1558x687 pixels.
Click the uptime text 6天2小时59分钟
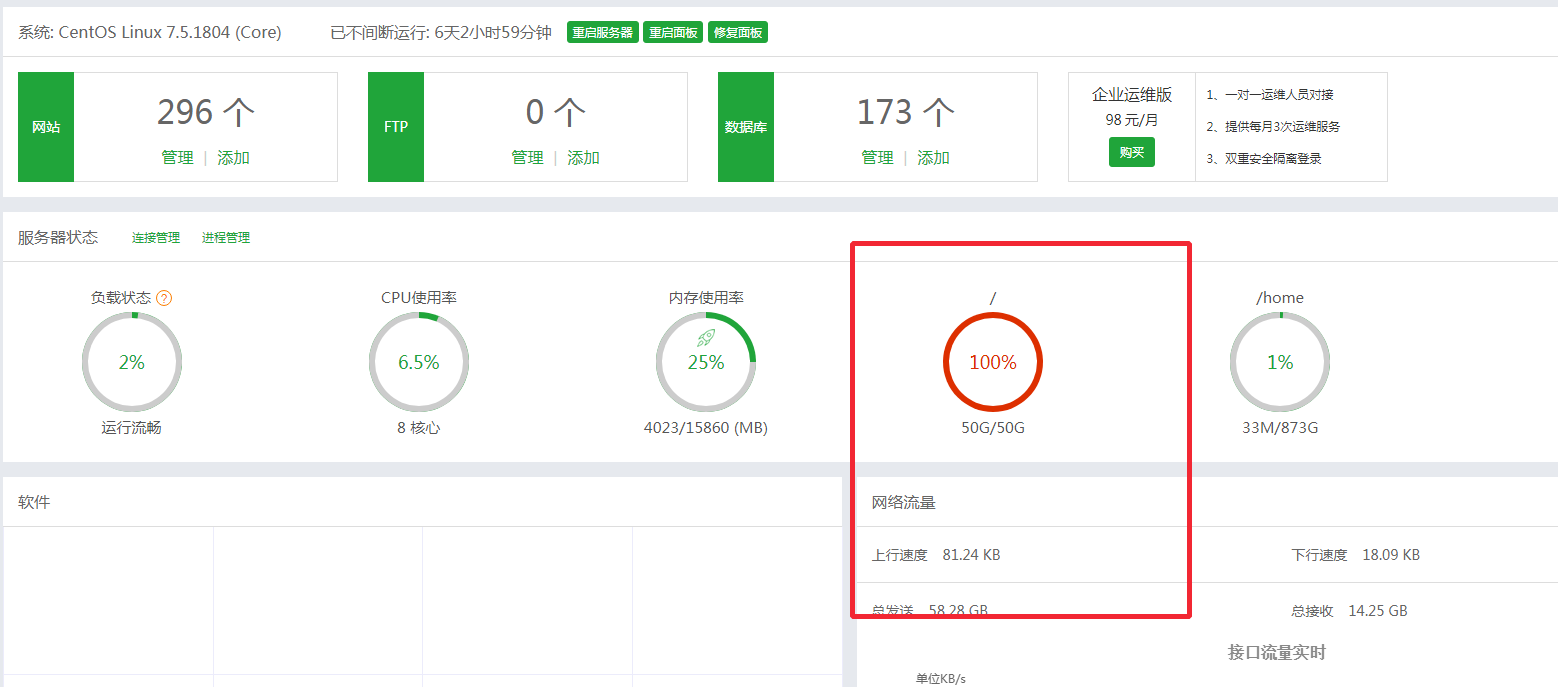coord(493,32)
